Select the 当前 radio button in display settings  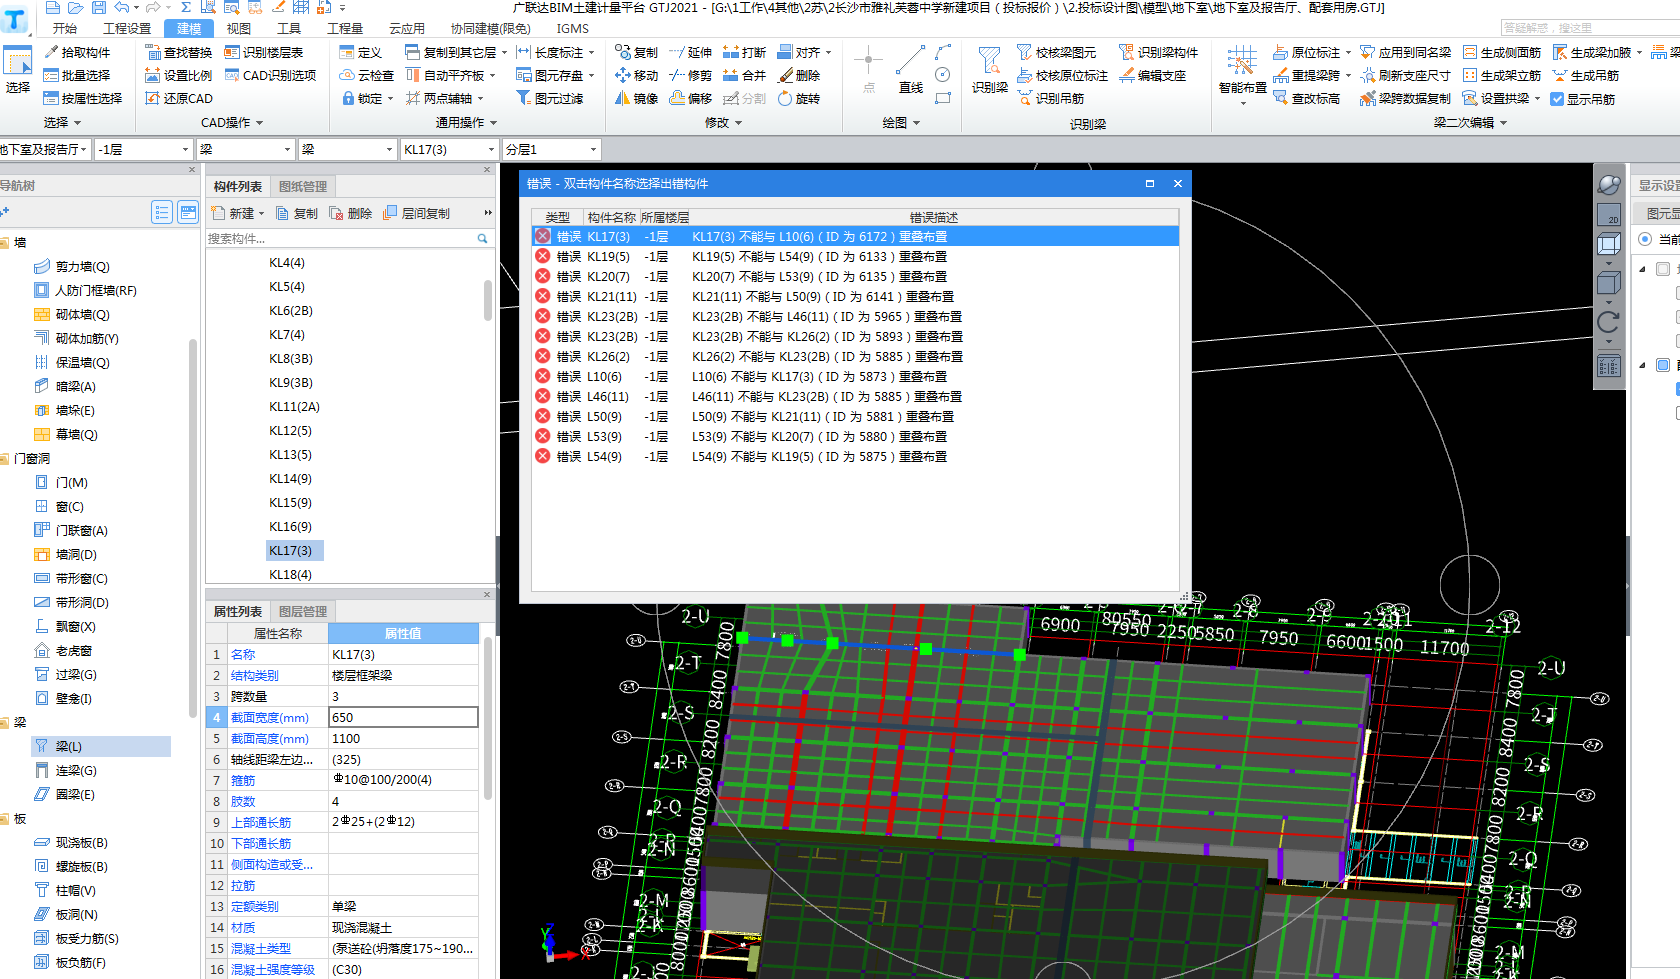[x=1645, y=239]
